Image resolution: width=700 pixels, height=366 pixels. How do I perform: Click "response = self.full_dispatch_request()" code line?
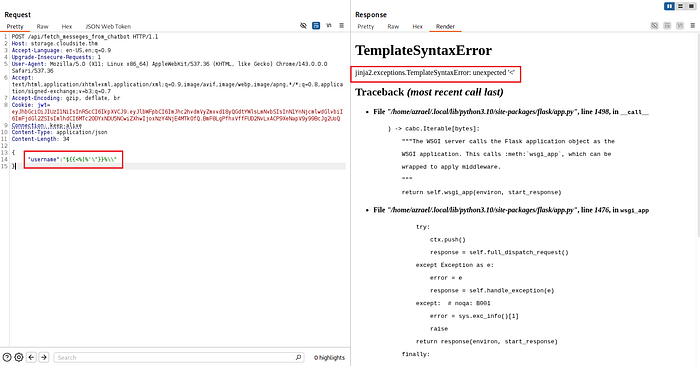(499, 252)
